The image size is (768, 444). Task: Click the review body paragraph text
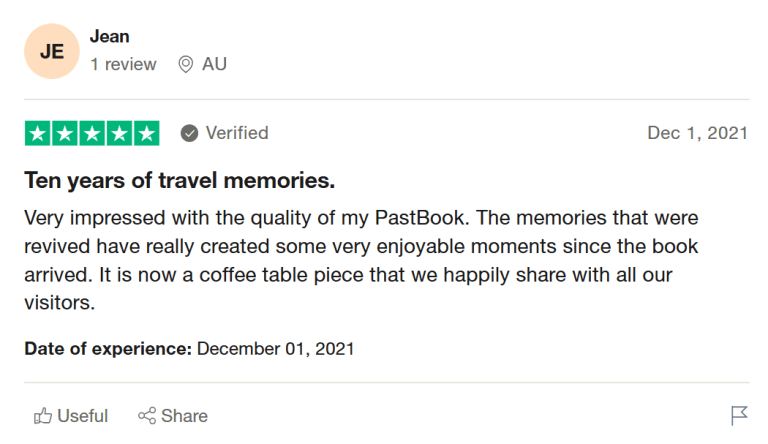coord(360,260)
